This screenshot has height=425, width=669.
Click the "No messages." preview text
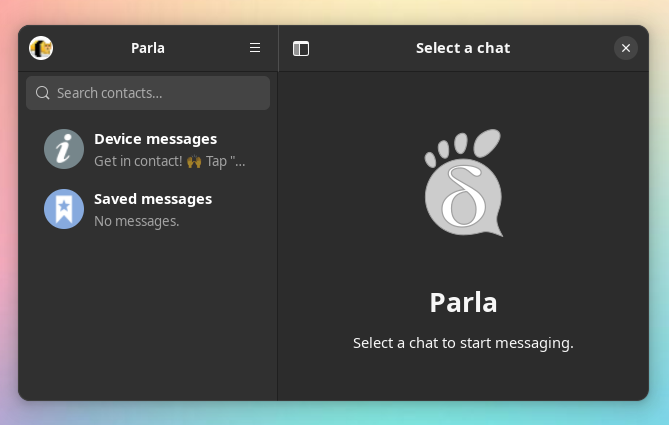coord(137,221)
